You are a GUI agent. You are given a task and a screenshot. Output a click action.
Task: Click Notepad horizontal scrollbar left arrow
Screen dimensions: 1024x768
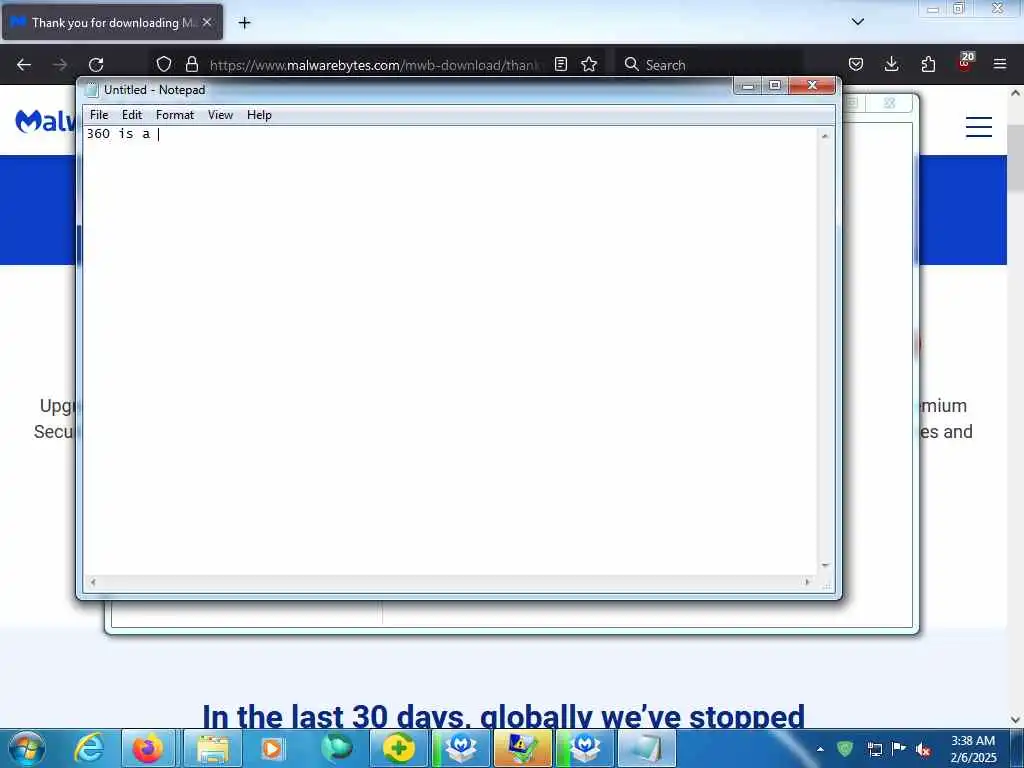coord(93,582)
